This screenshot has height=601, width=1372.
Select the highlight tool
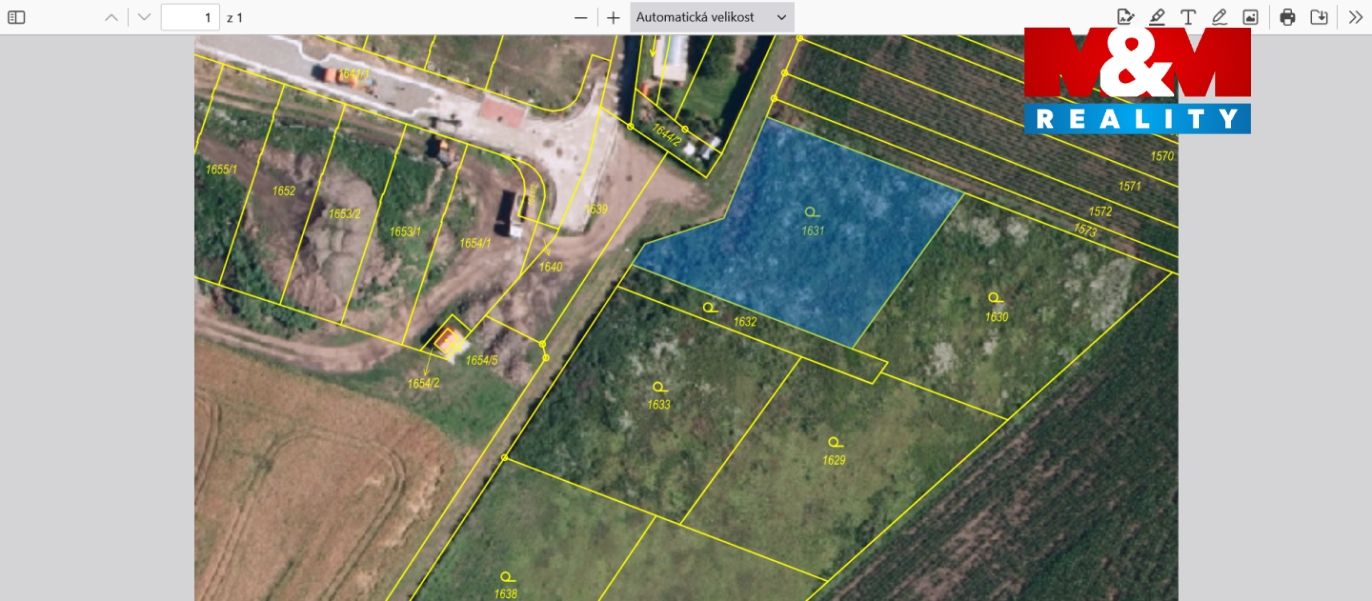(1157, 17)
